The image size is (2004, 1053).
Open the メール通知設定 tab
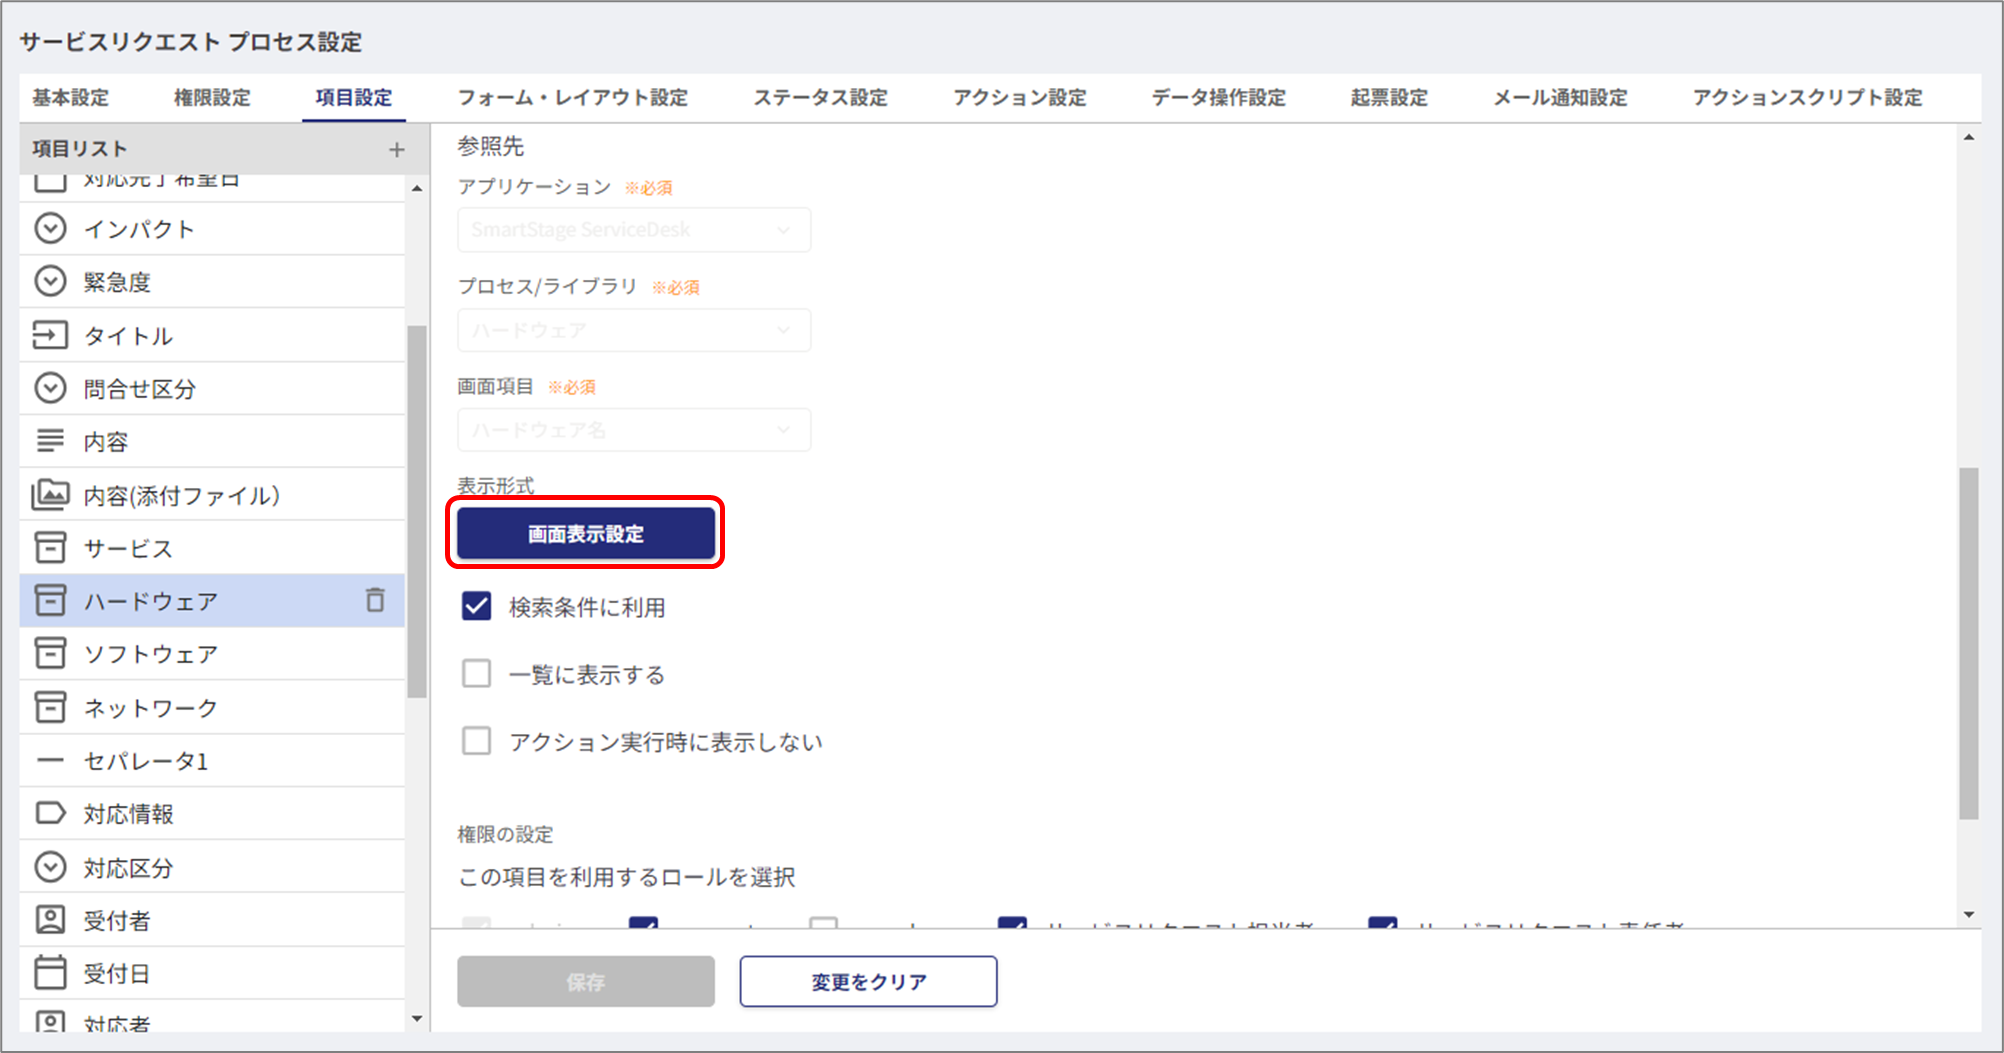1560,98
